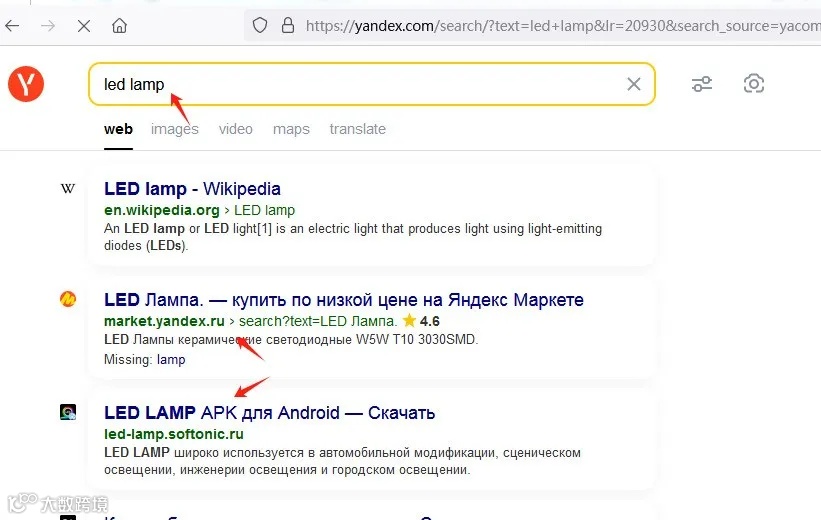Click the 4.6 star rating
The image size is (821, 520).
[x=421, y=321]
